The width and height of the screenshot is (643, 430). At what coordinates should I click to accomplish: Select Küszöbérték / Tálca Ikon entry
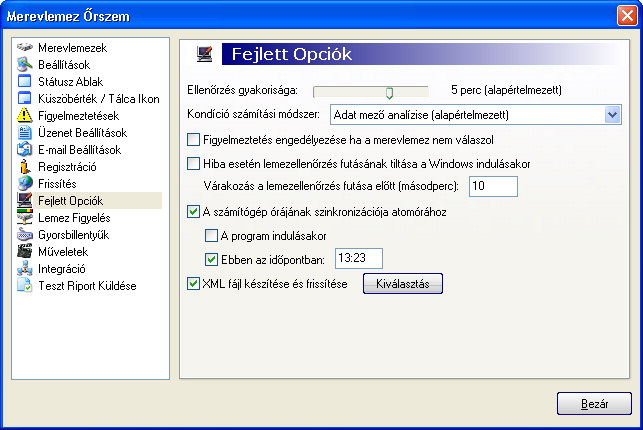pos(99,99)
